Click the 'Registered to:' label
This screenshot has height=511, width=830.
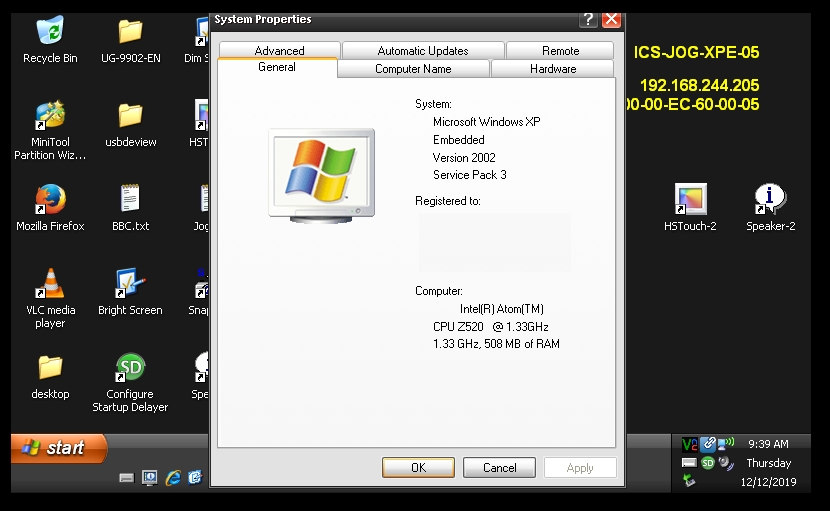(447, 201)
